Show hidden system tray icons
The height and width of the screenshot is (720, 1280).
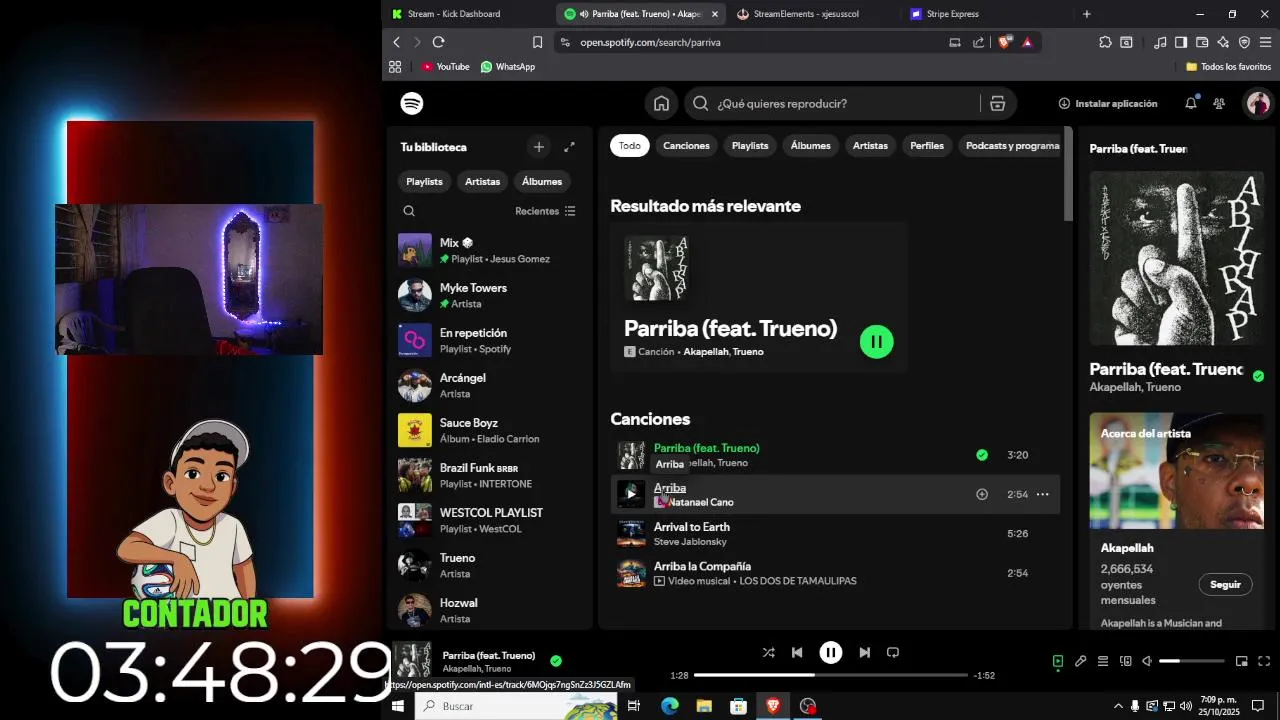pyautogui.click(x=1118, y=706)
